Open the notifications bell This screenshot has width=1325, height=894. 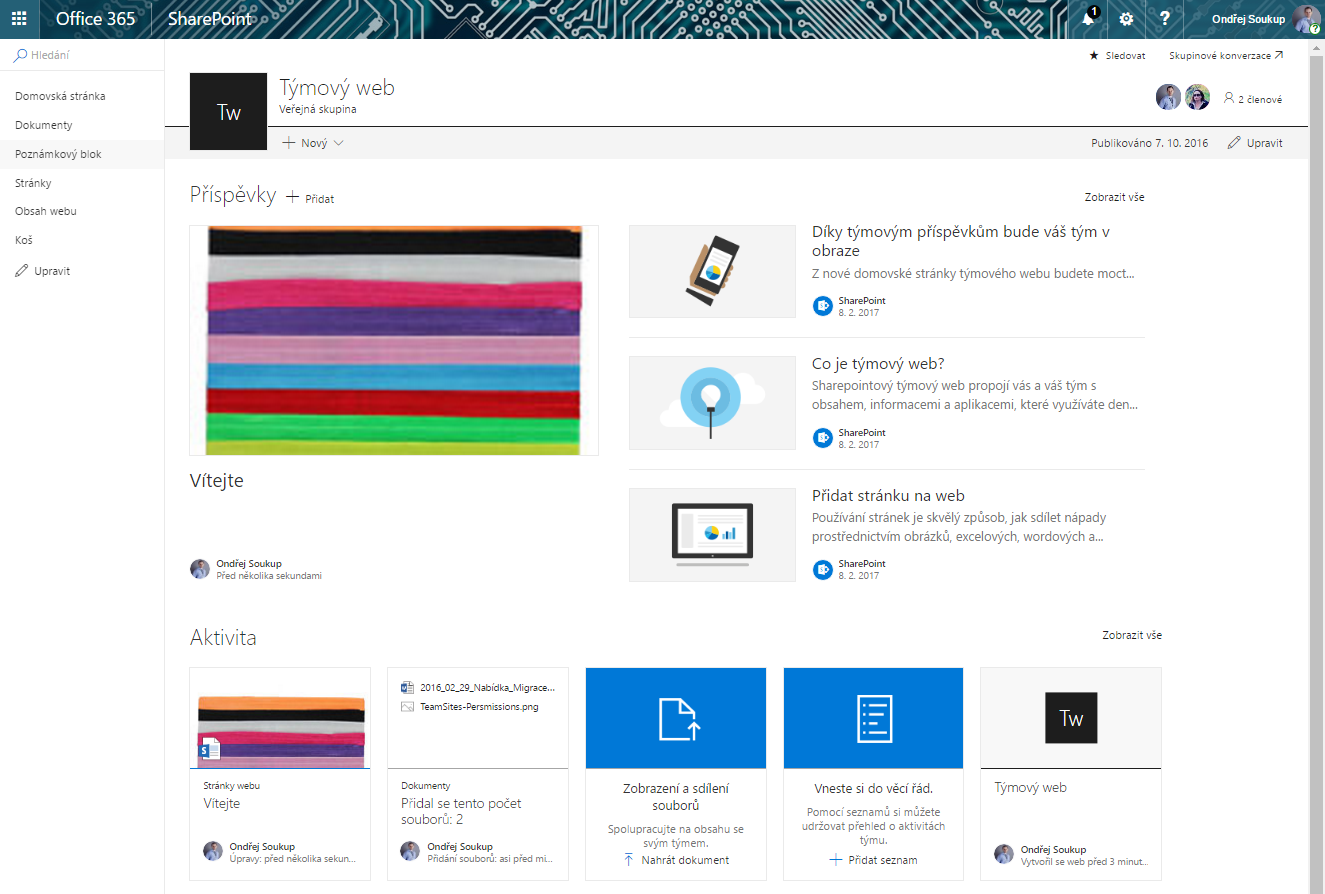[x=1089, y=19]
